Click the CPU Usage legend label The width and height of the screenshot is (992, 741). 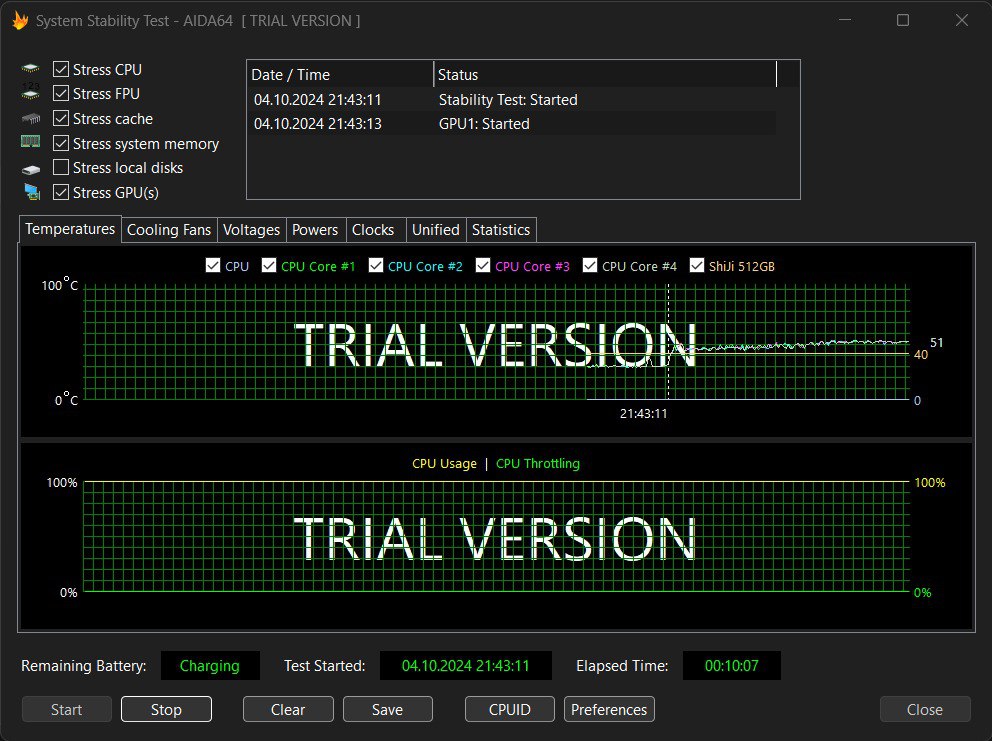[x=444, y=464]
